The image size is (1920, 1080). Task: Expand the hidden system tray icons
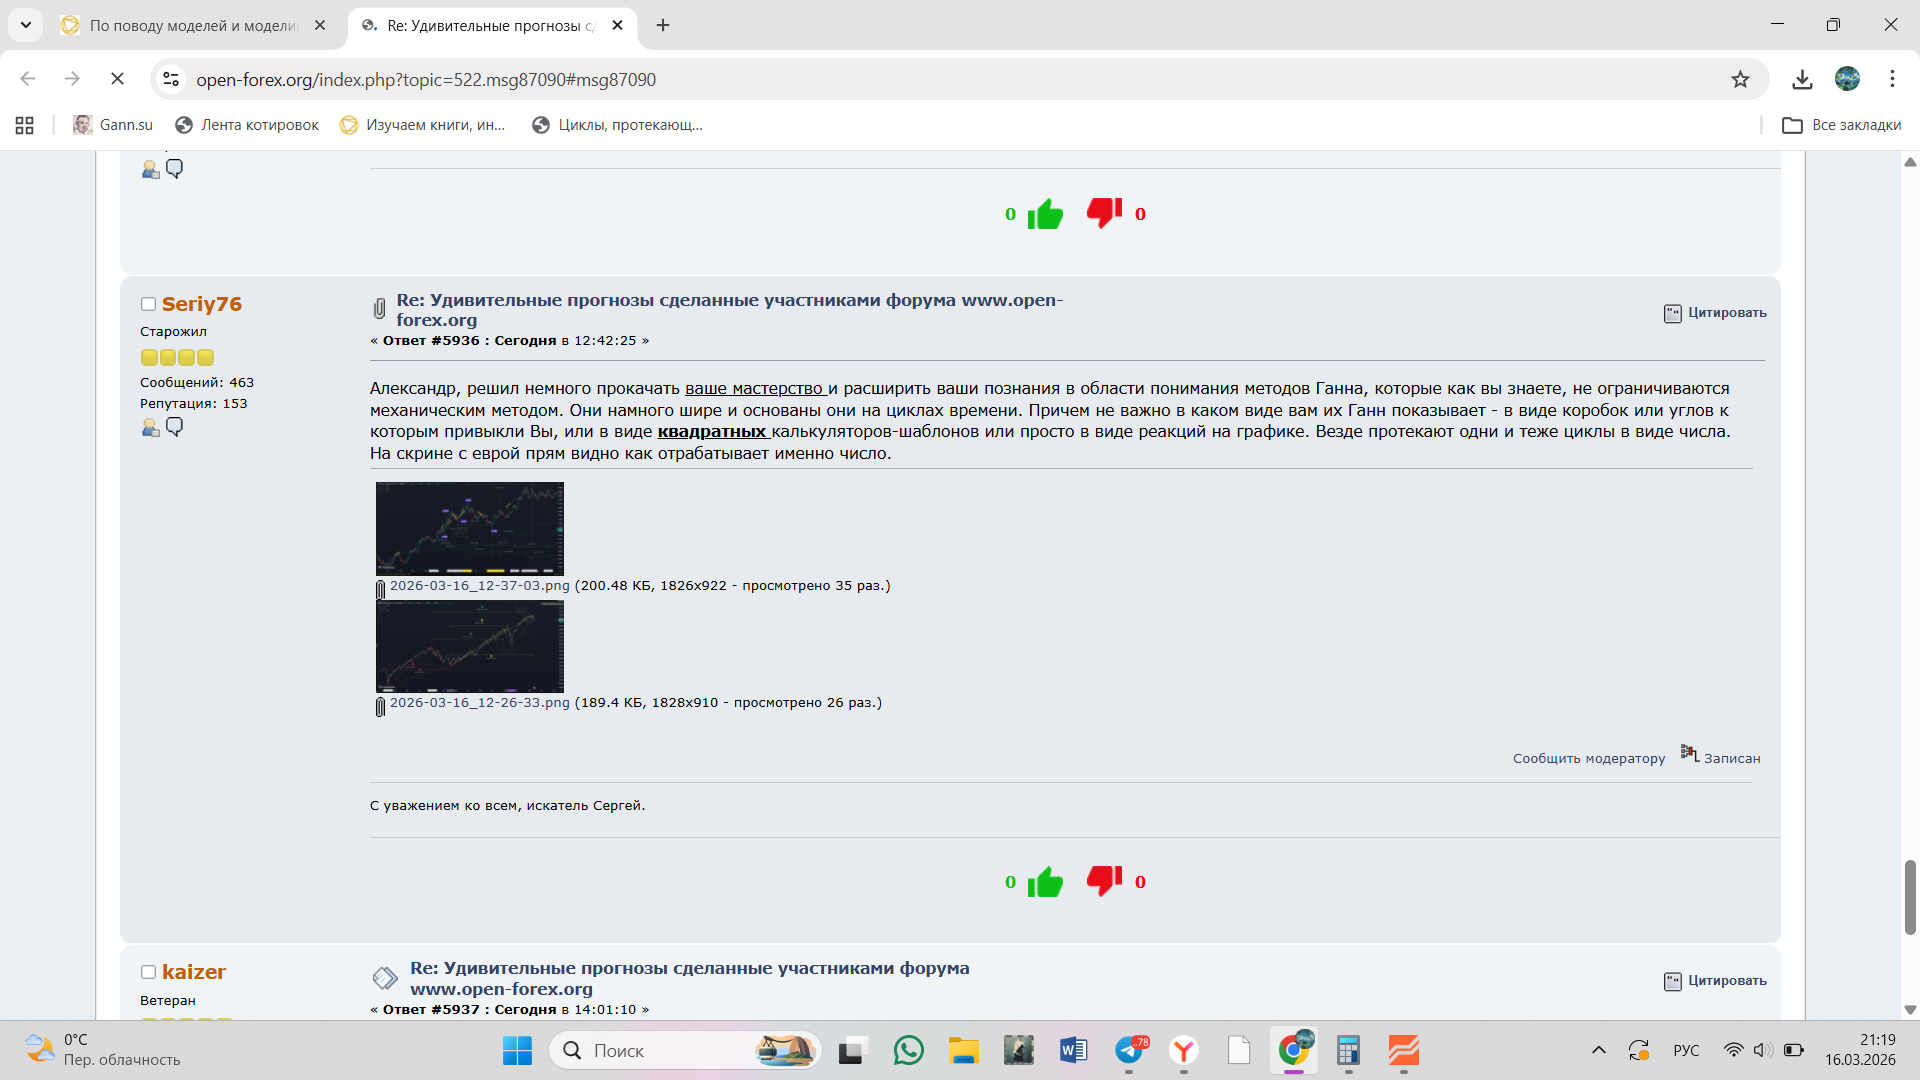coord(1598,1050)
